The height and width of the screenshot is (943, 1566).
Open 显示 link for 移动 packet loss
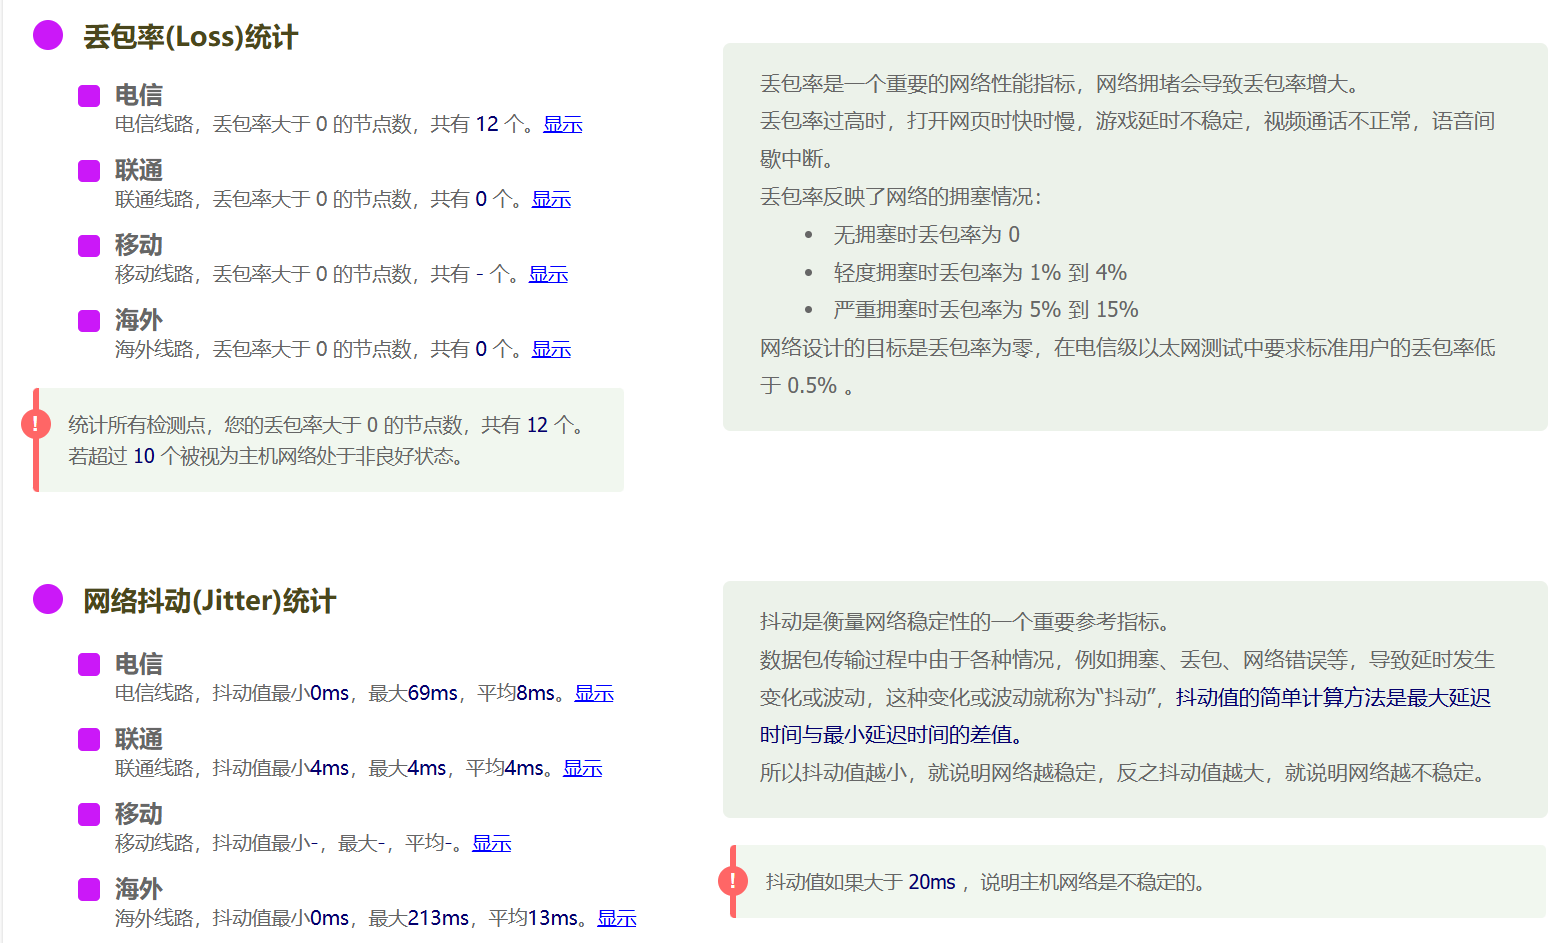[x=548, y=274]
